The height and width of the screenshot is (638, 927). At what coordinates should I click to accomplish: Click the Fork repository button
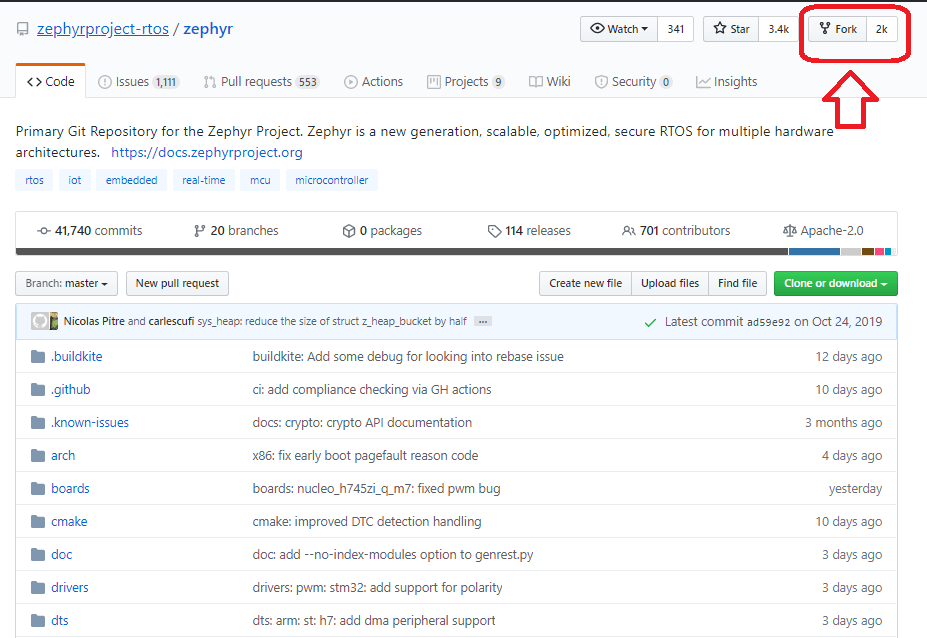click(838, 29)
